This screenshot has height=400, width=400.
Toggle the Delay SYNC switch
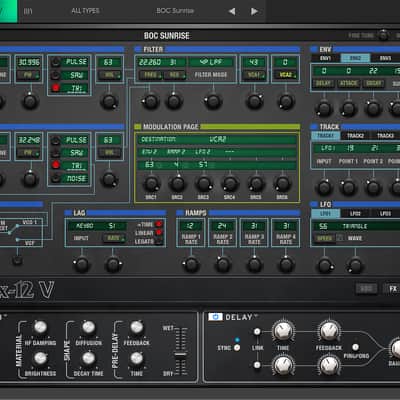pyautogui.click(x=237, y=348)
